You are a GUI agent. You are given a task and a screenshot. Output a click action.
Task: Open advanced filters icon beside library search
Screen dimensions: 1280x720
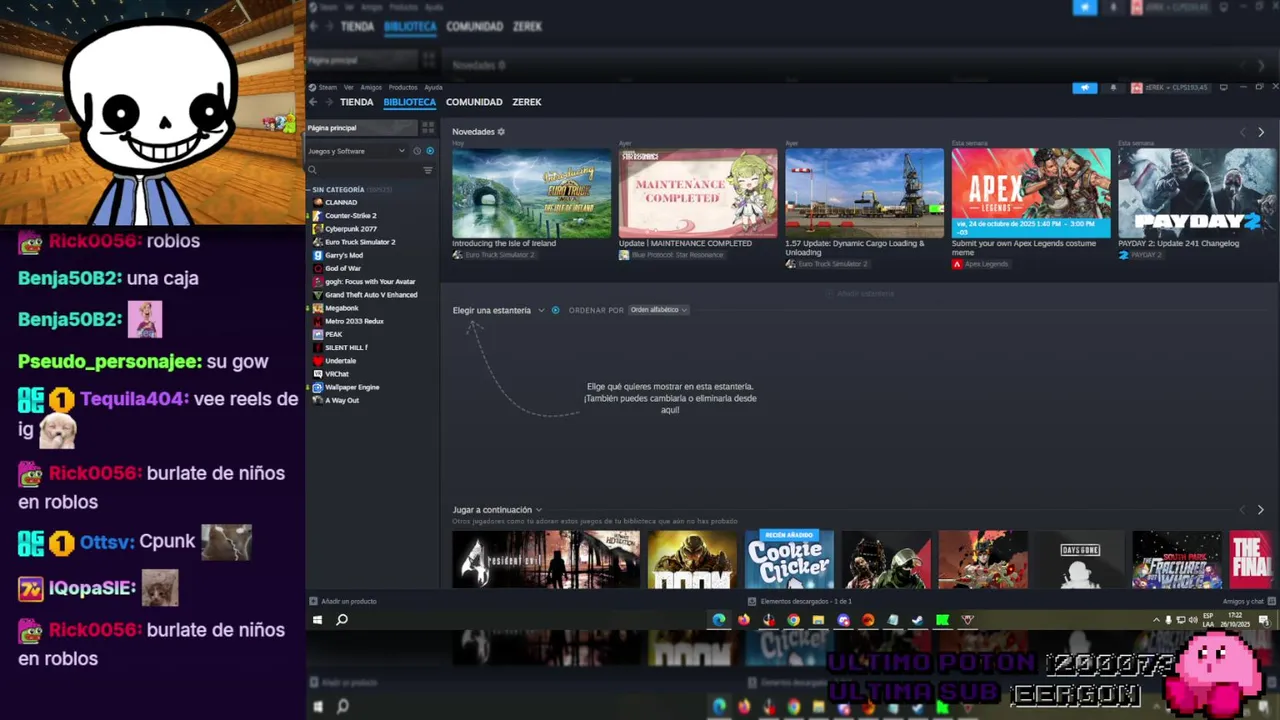coord(428,170)
